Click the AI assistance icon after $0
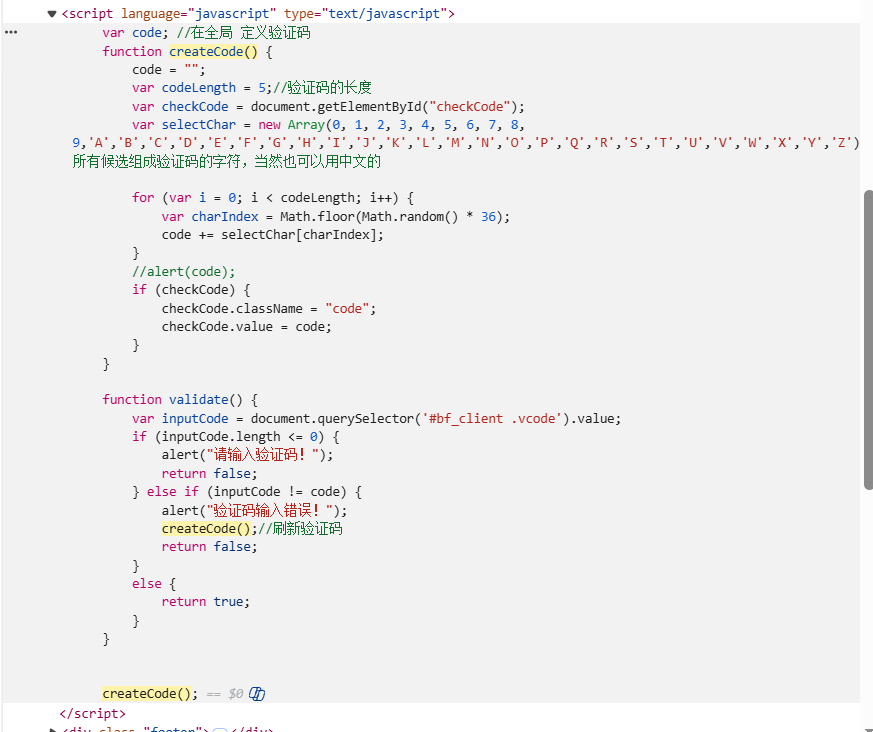The height and width of the screenshot is (732, 873). (257, 694)
